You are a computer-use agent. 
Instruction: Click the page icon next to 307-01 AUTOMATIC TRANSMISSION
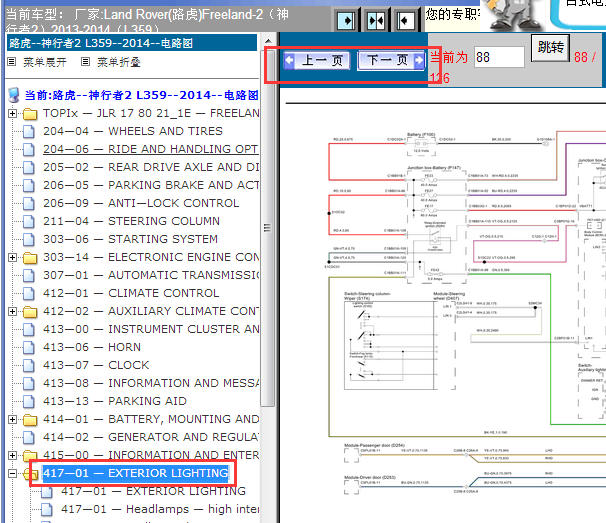tap(29, 275)
